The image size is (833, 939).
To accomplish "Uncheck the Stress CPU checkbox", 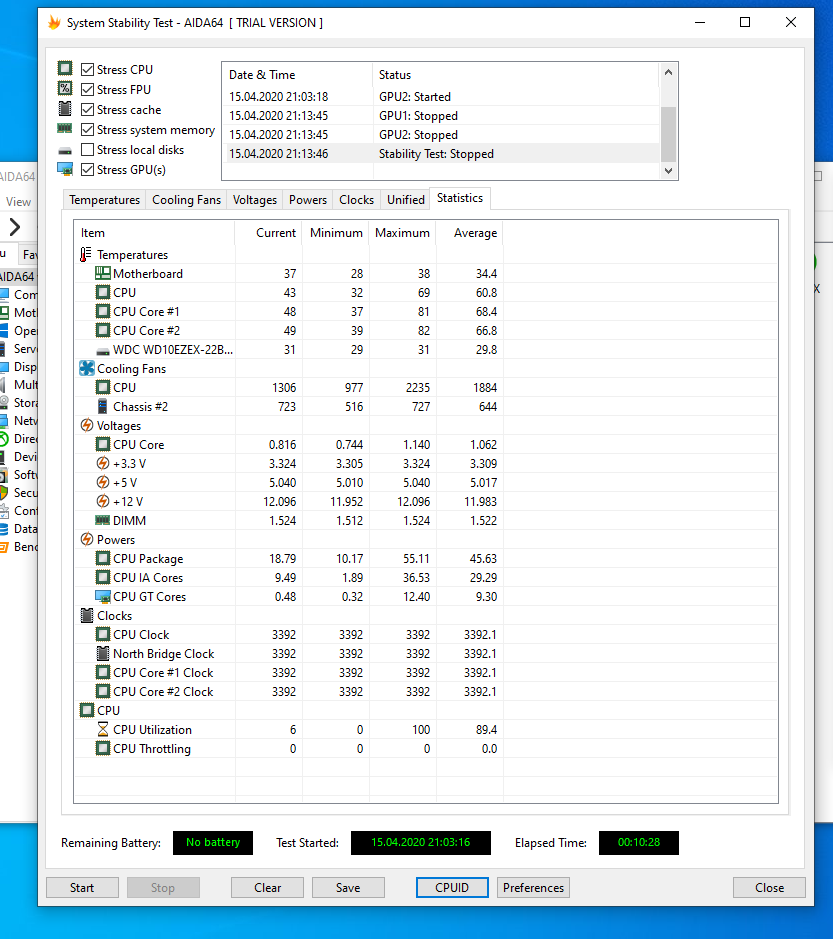I will (x=87, y=69).
